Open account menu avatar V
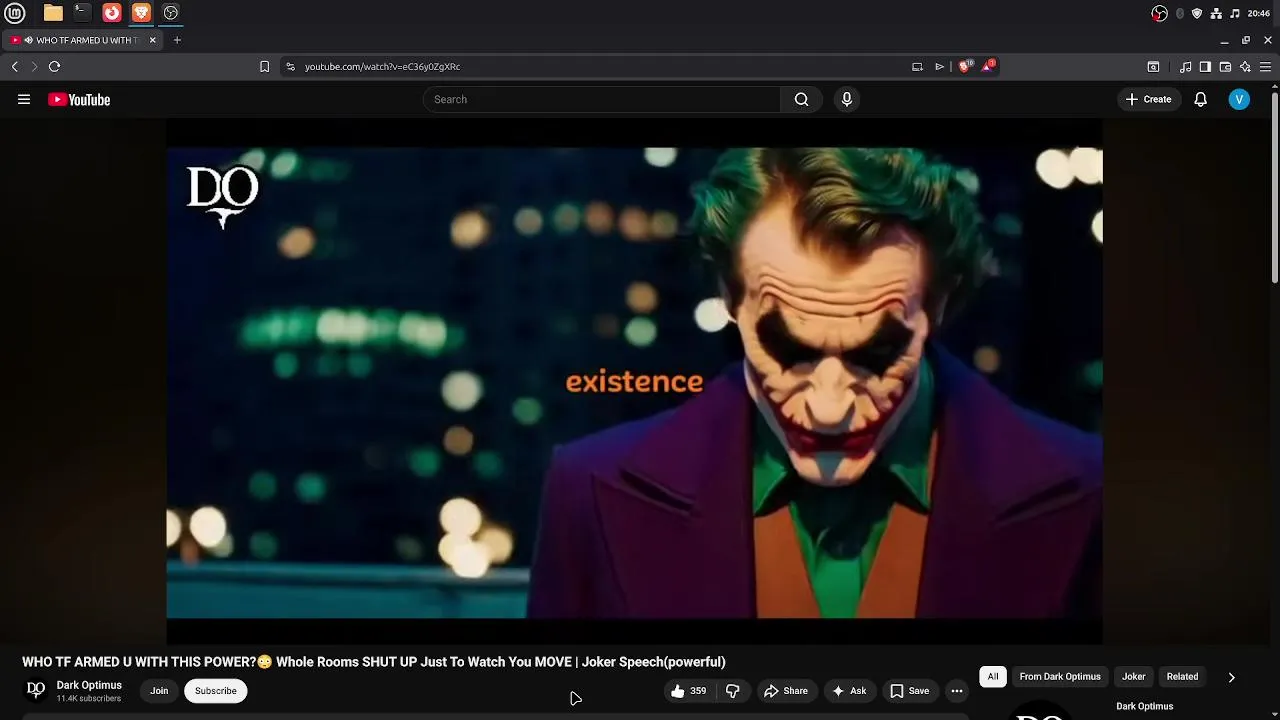 point(1239,99)
